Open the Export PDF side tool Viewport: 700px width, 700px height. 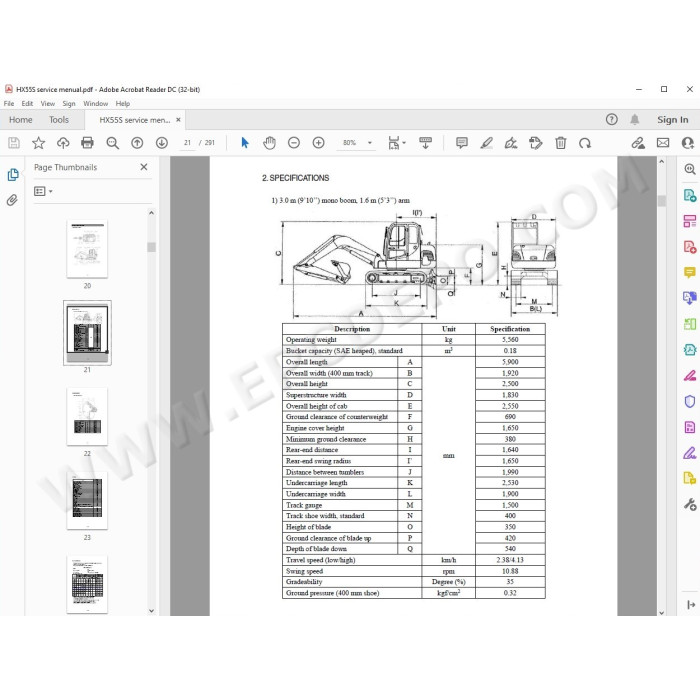tap(690, 195)
